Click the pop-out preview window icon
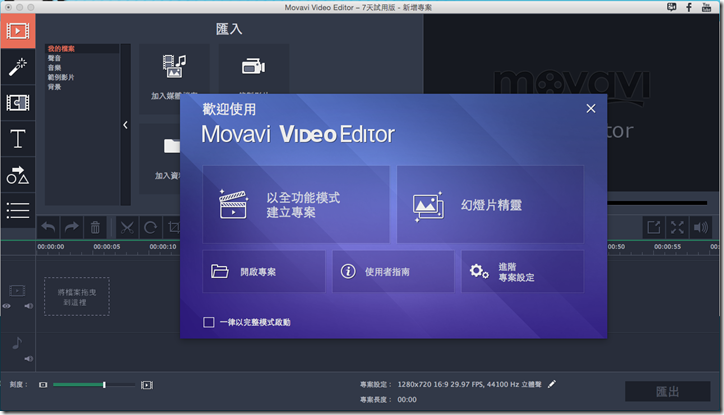 coord(654,227)
